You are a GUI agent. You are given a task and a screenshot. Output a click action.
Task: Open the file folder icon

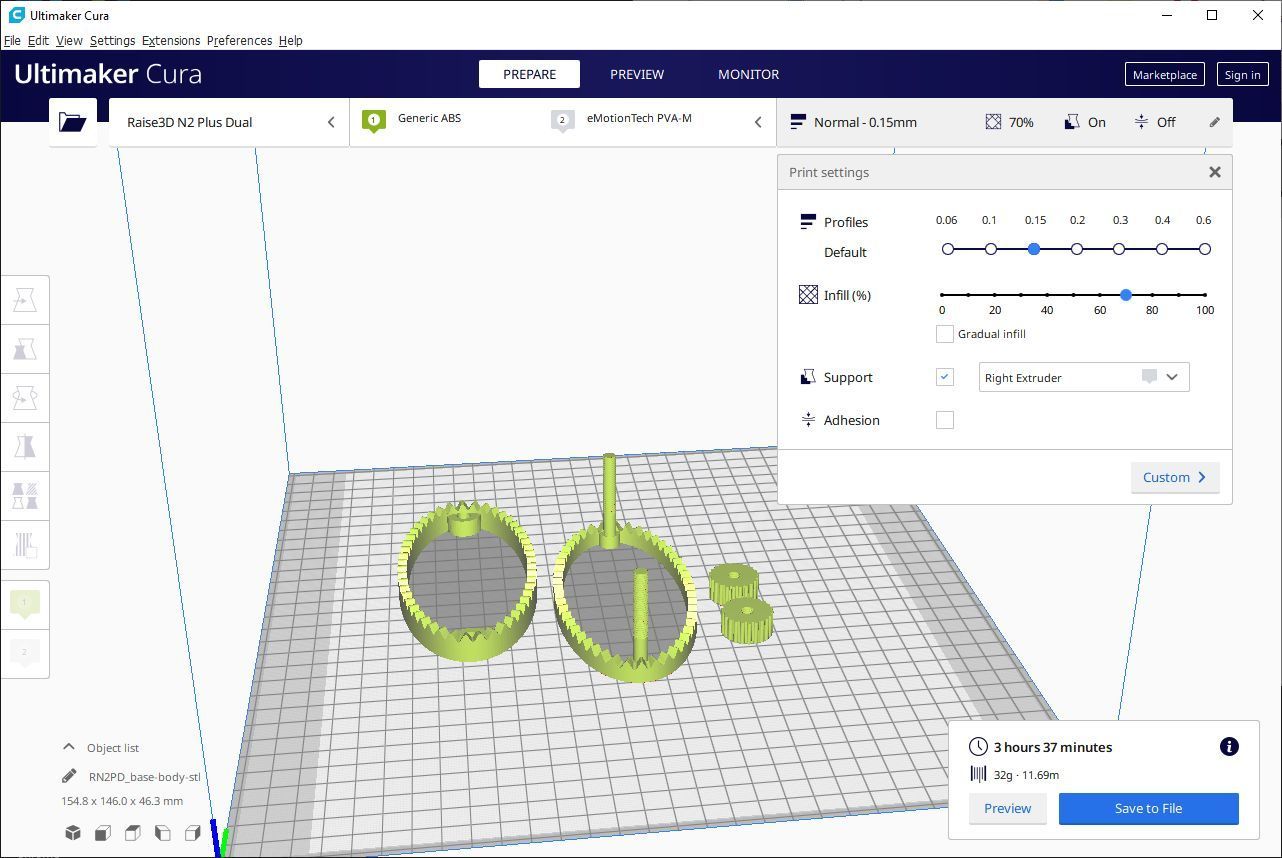click(x=73, y=122)
